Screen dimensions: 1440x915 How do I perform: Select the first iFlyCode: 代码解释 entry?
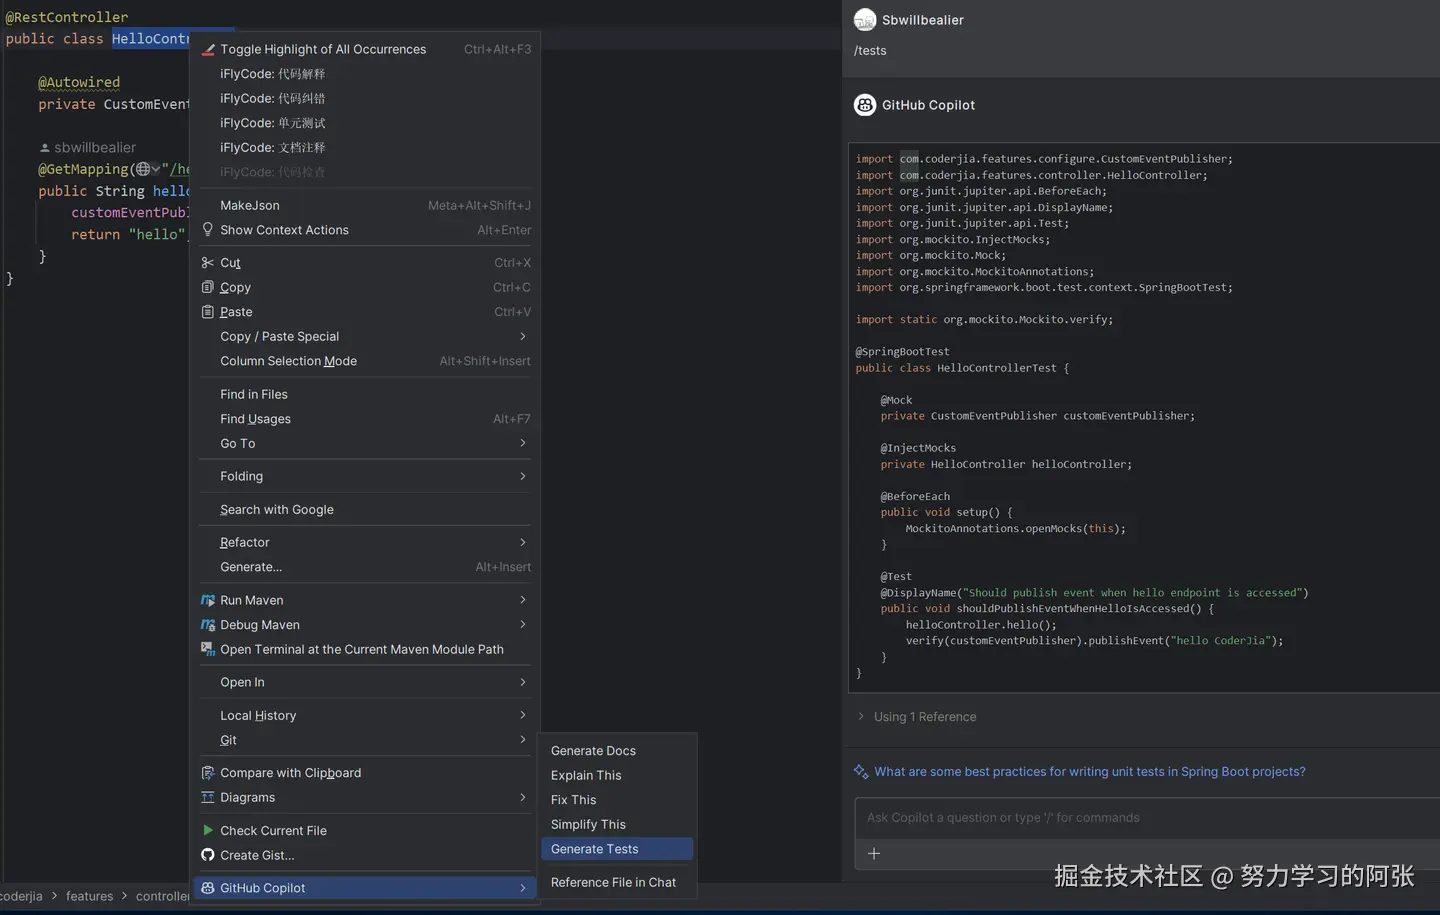pos(365,74)
